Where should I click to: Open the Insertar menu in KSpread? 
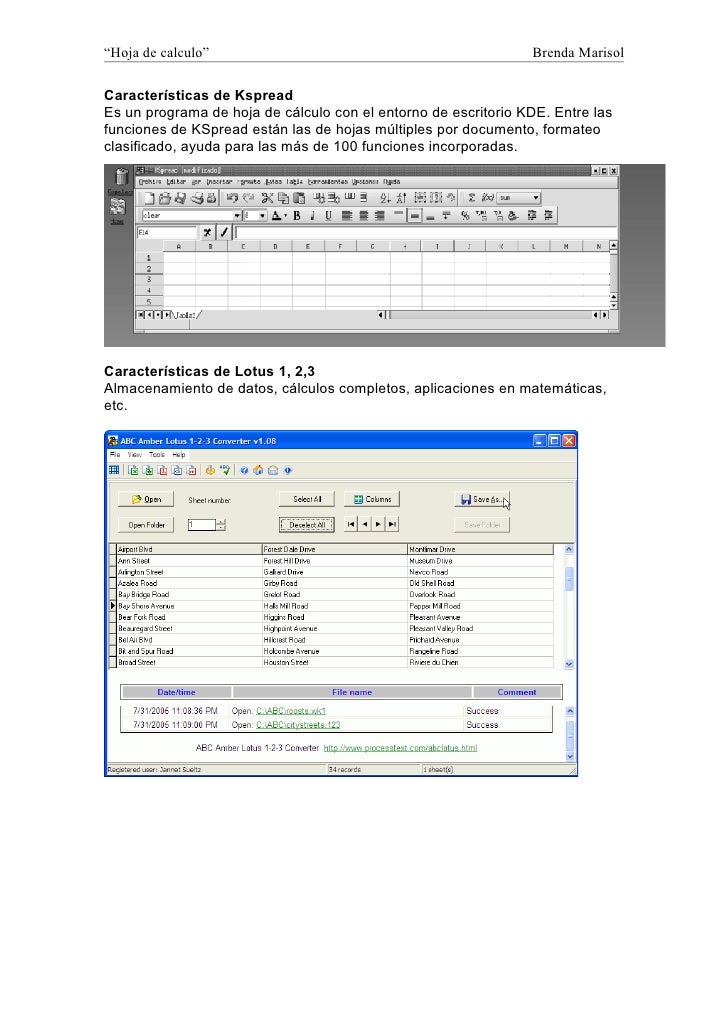[219, 182]
